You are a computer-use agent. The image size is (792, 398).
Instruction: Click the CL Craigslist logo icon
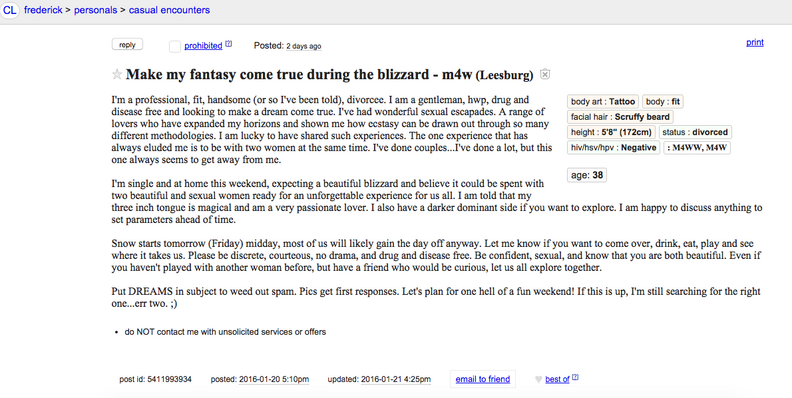[x=10, y=10]
